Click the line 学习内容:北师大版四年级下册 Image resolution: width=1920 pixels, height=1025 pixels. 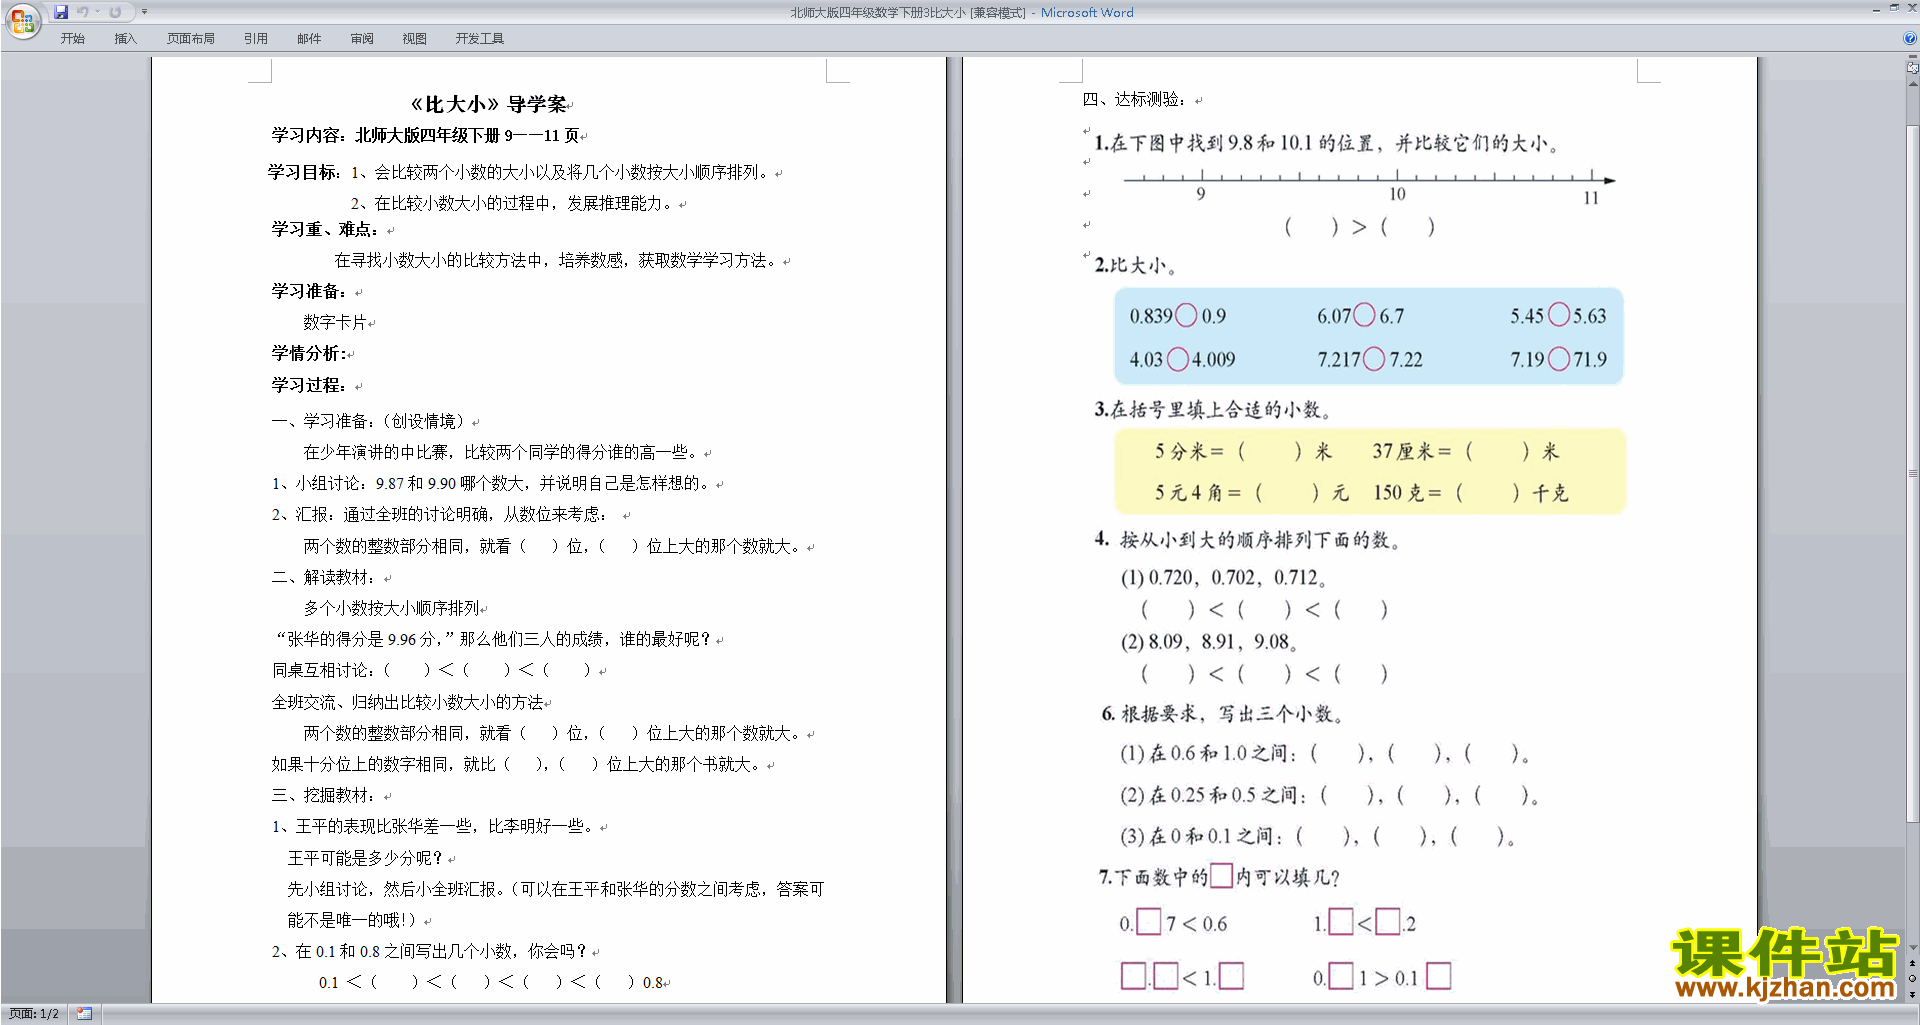[426, 135]
